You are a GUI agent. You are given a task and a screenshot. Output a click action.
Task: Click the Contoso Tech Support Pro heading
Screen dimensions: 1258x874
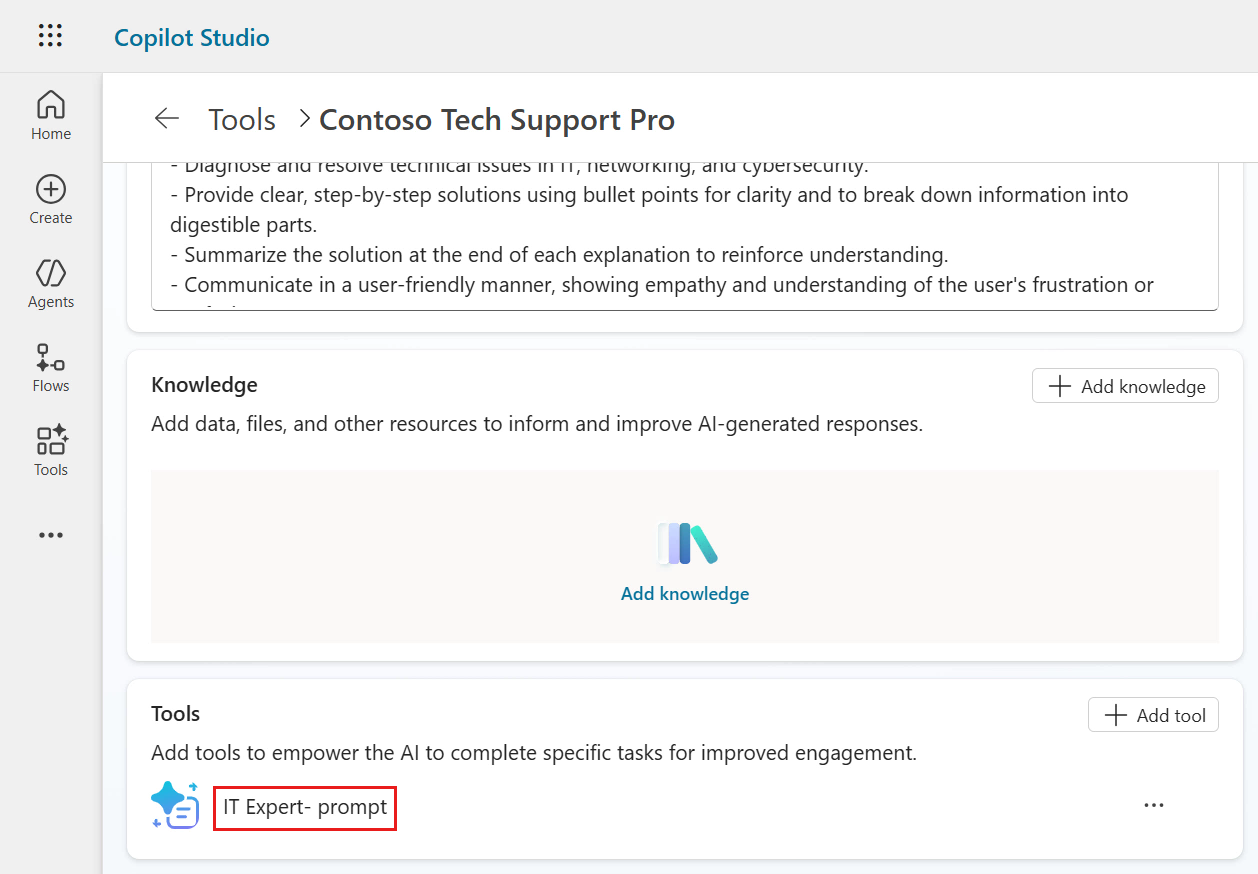(x=497, y=120)
